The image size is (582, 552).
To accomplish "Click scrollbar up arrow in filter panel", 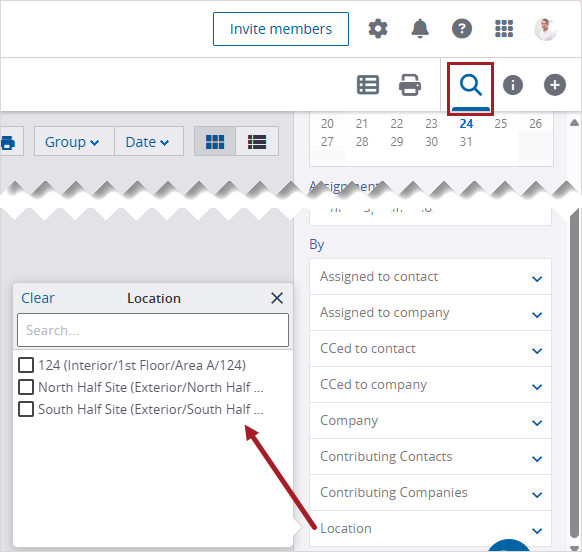I will click(x=574, y=123).
